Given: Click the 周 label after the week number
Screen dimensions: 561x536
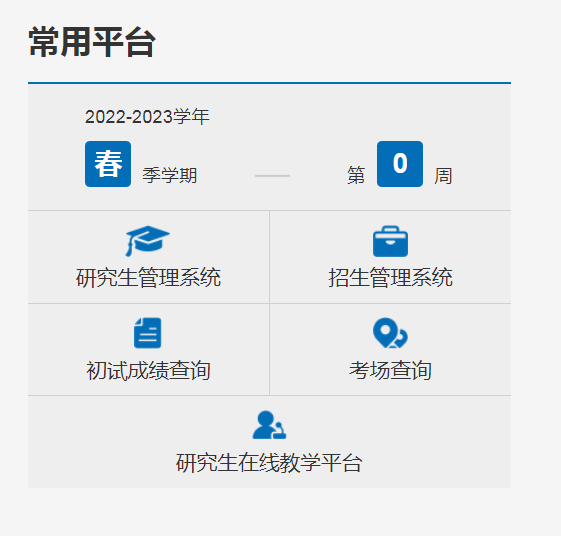Looking at the screenshot, I should coord(443,176).
